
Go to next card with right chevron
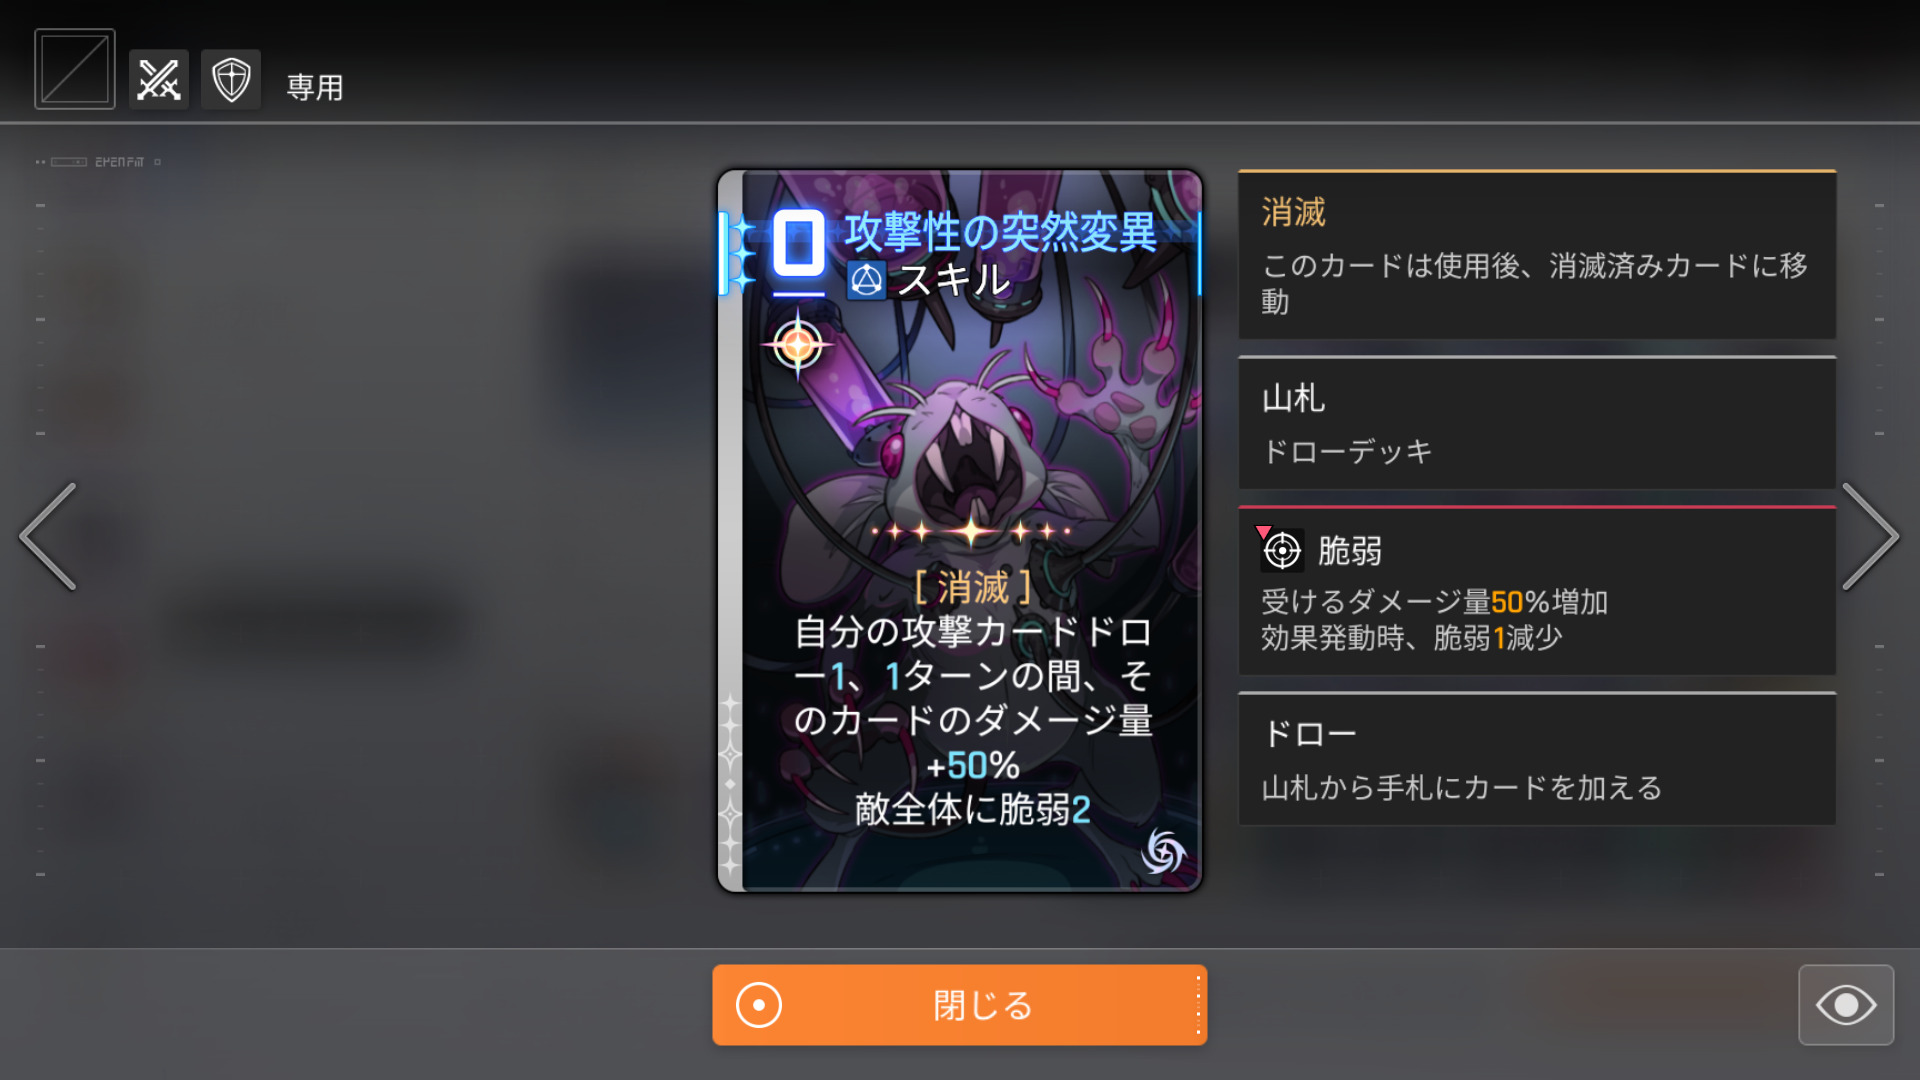[1870, 537]
